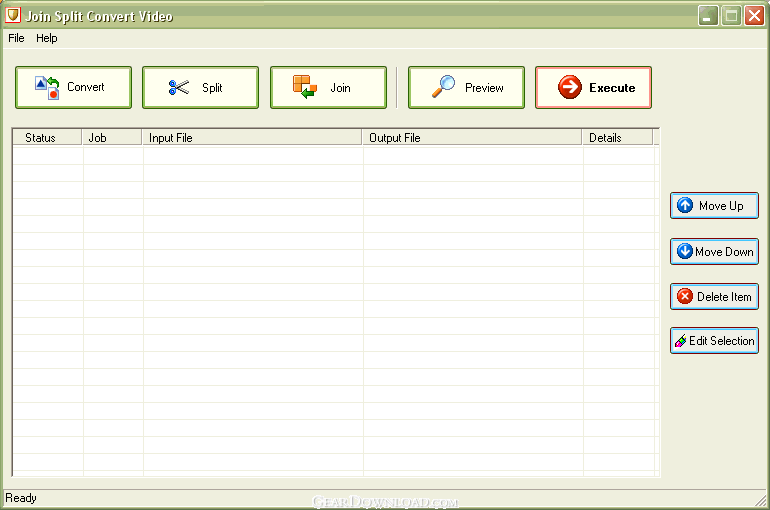Click the blue up-arrow Move Up icon
770x510 pixels.
pyautogui.click(x=685, y=205)
